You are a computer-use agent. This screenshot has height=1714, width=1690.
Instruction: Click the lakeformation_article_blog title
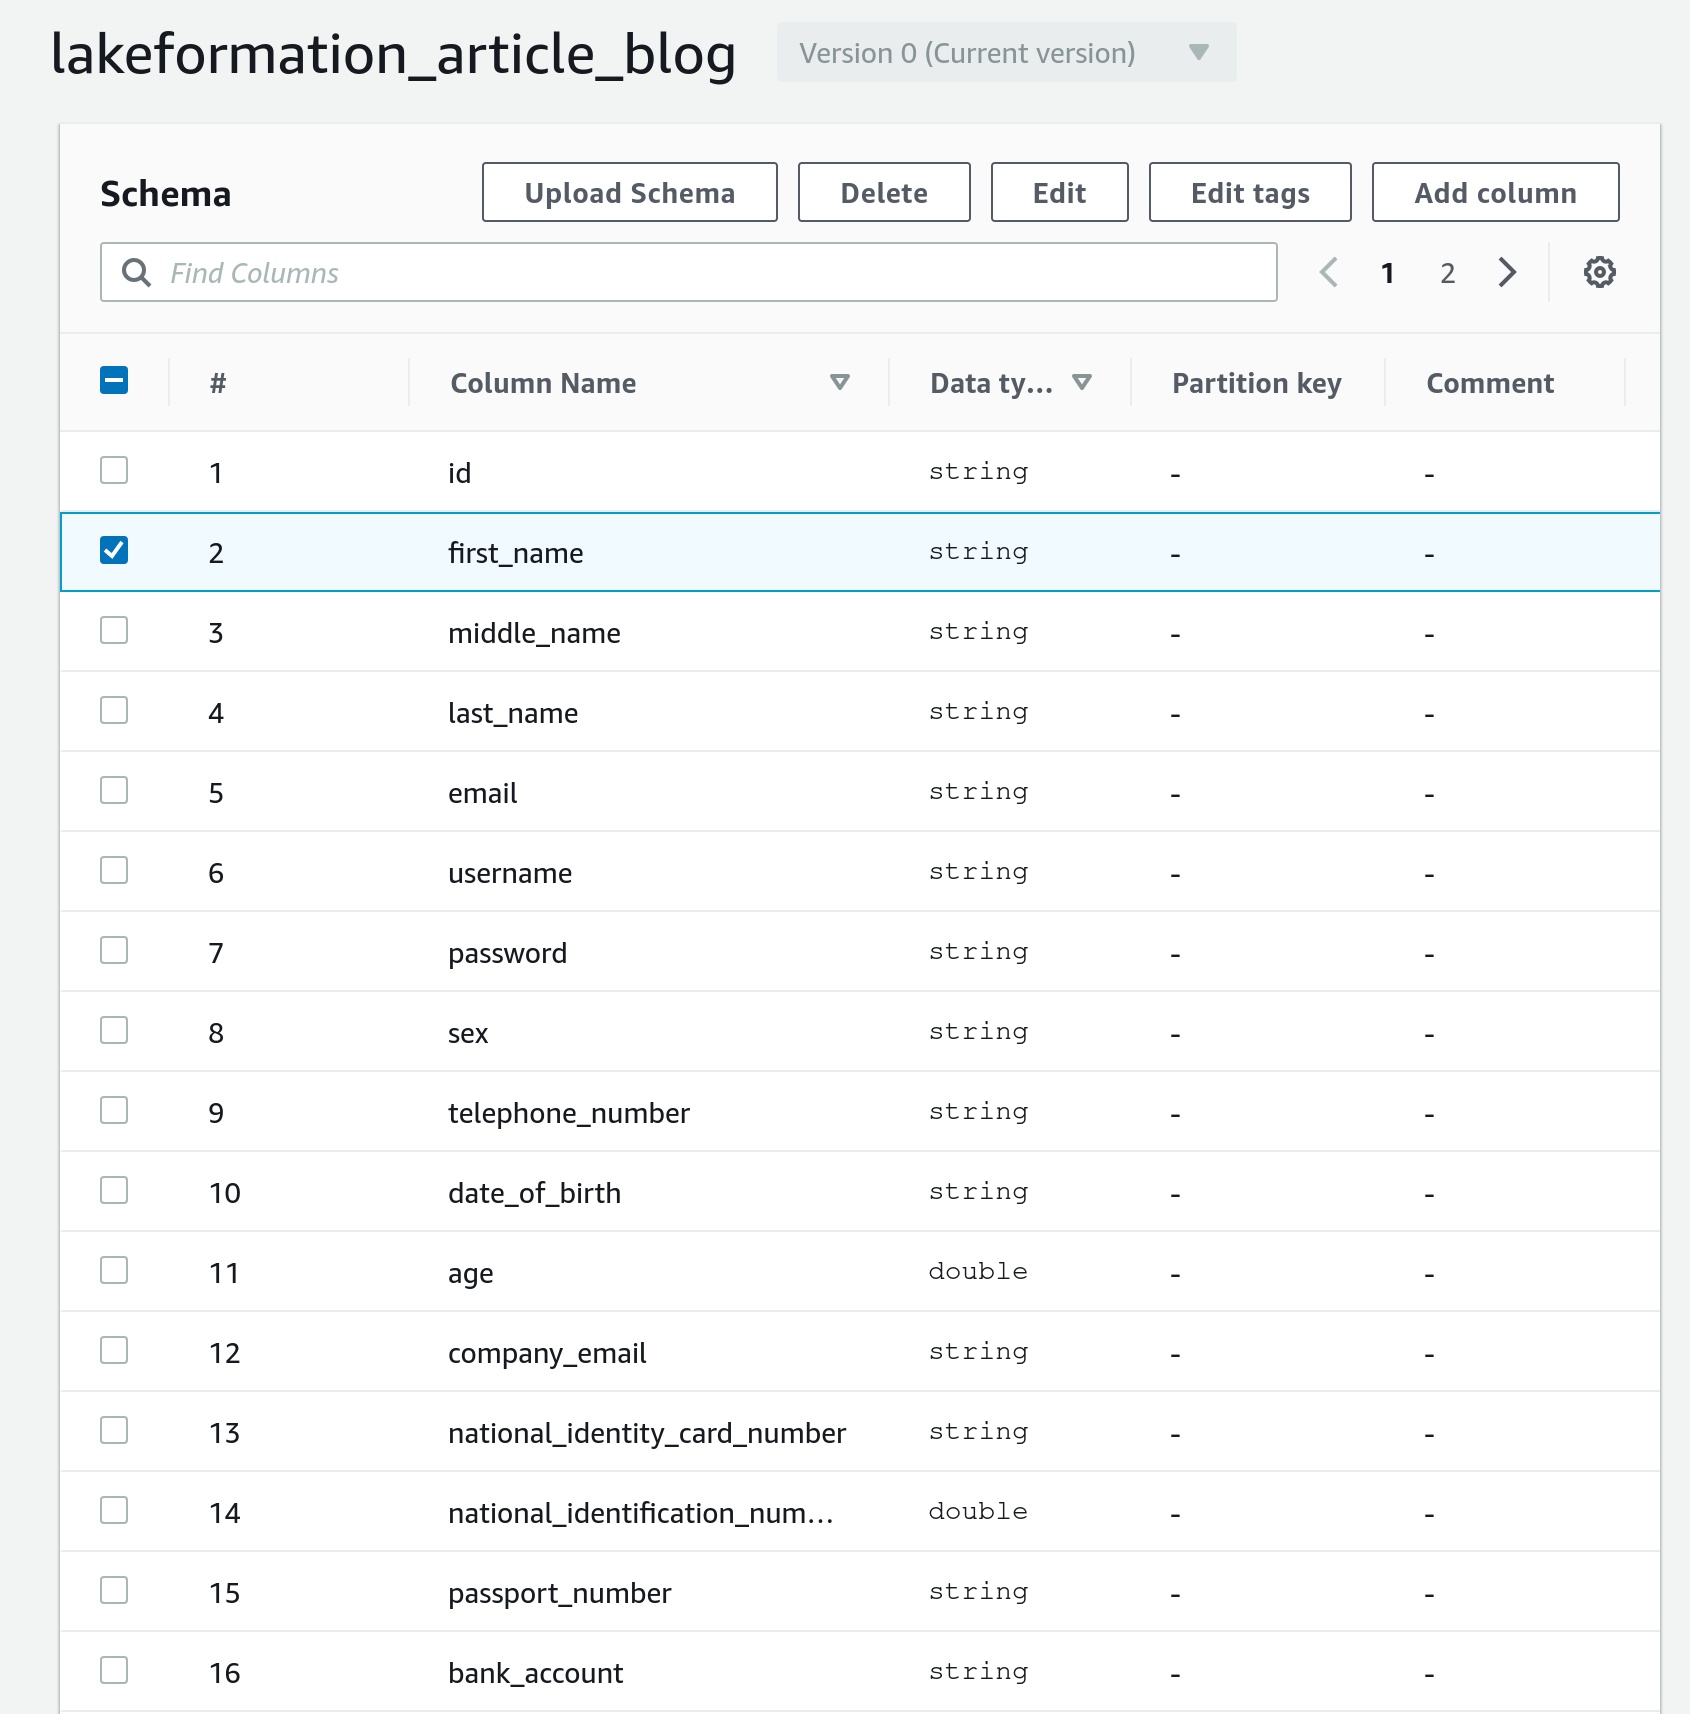pyautogui.click(x=393, y=54)
